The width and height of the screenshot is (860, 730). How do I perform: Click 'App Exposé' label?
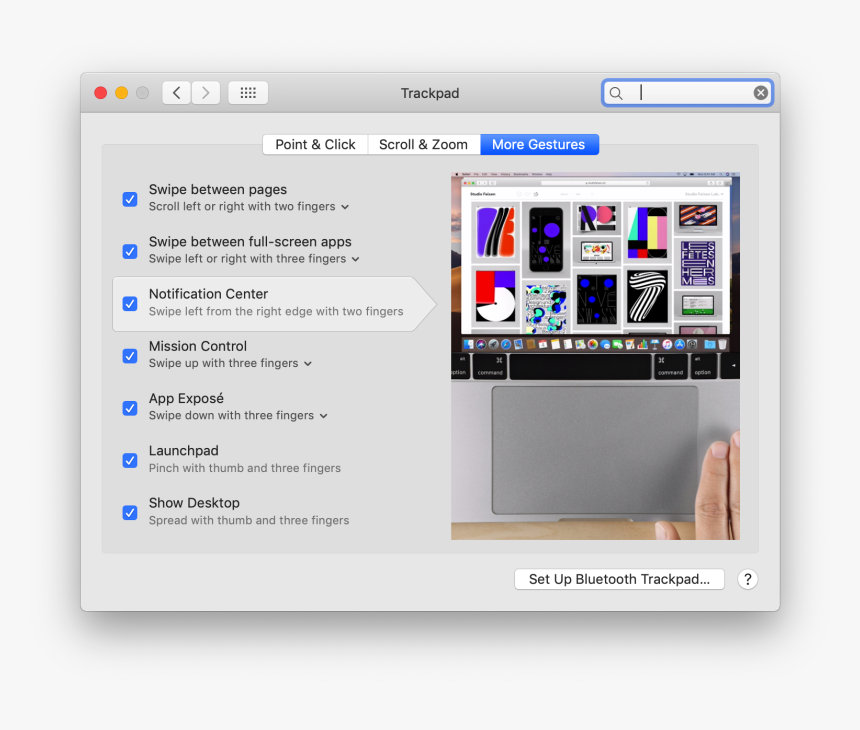pyautogui.click(x=186, y=398)
